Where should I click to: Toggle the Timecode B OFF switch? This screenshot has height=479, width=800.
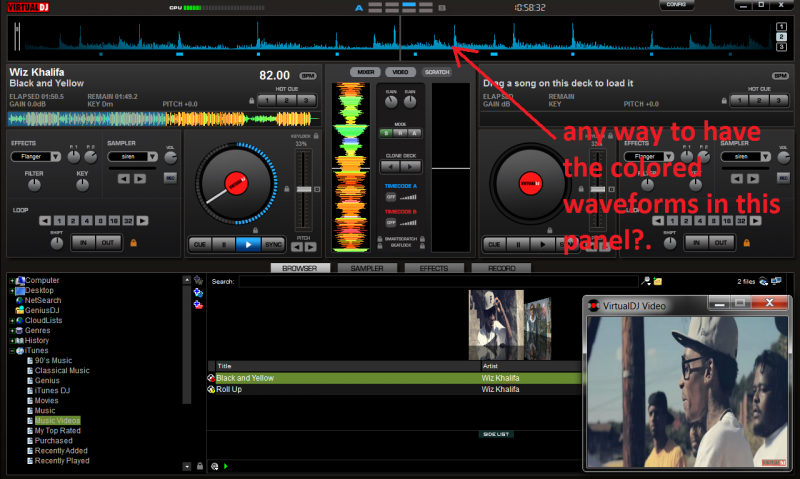coord(391,223)
